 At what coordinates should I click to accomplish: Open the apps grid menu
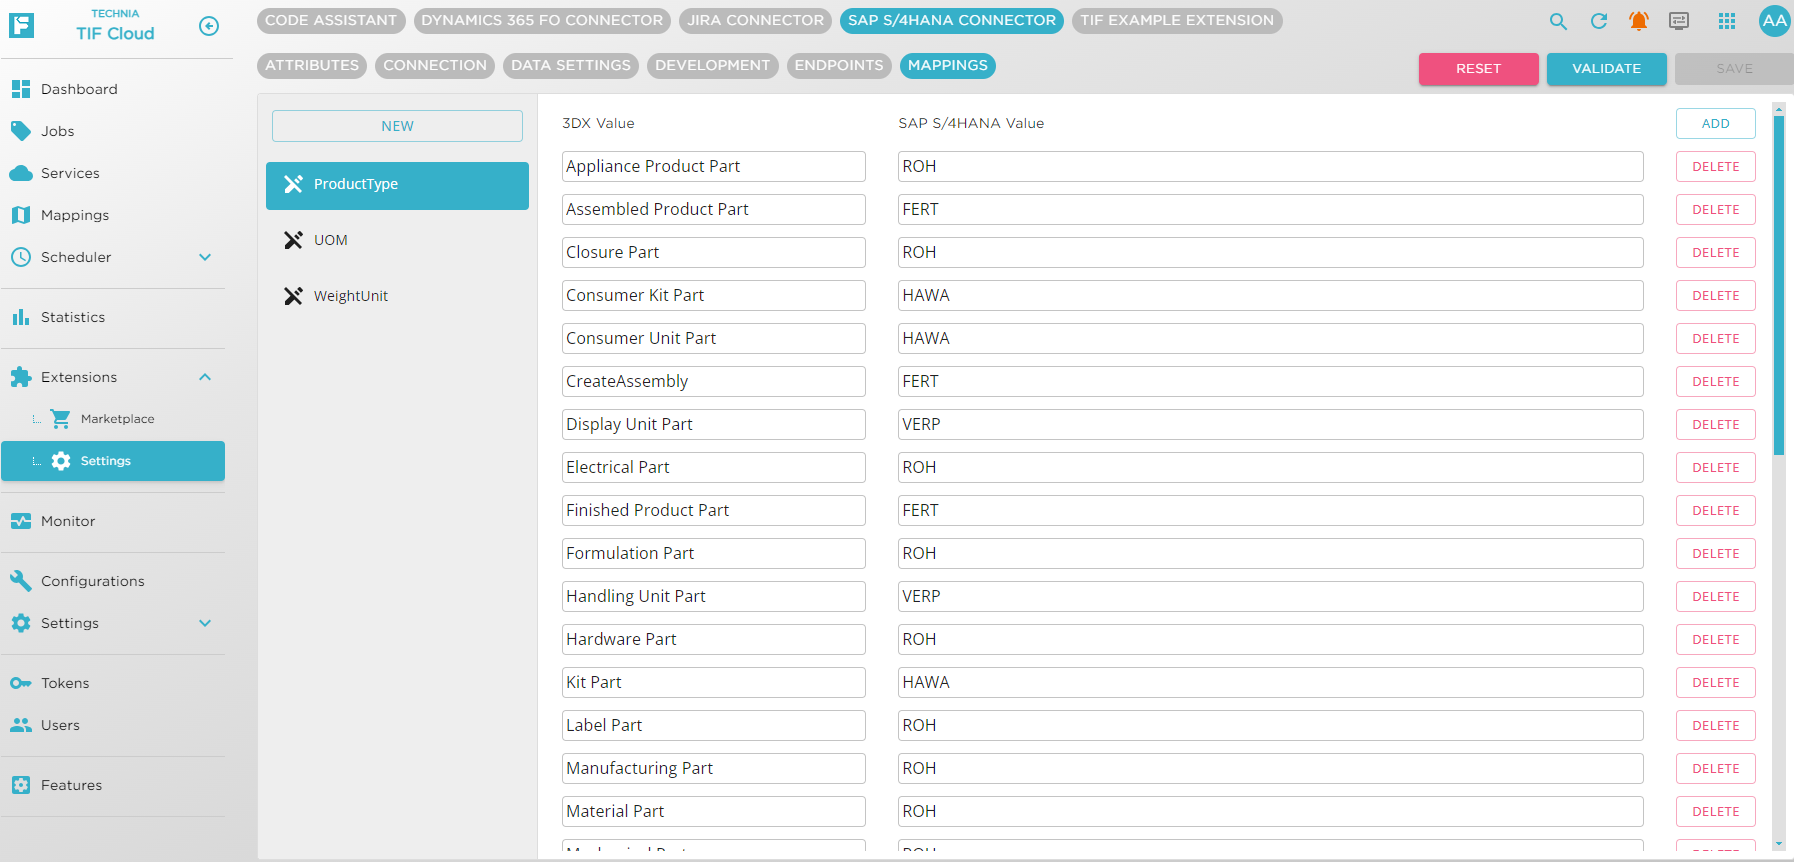[x=1727, y=21]
